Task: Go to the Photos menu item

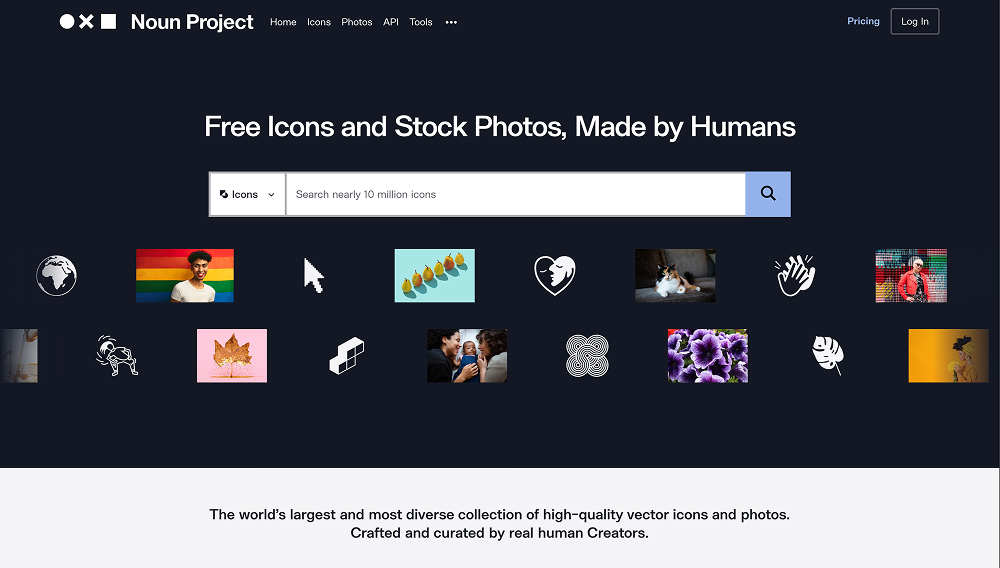Action: tap(357, 22)
